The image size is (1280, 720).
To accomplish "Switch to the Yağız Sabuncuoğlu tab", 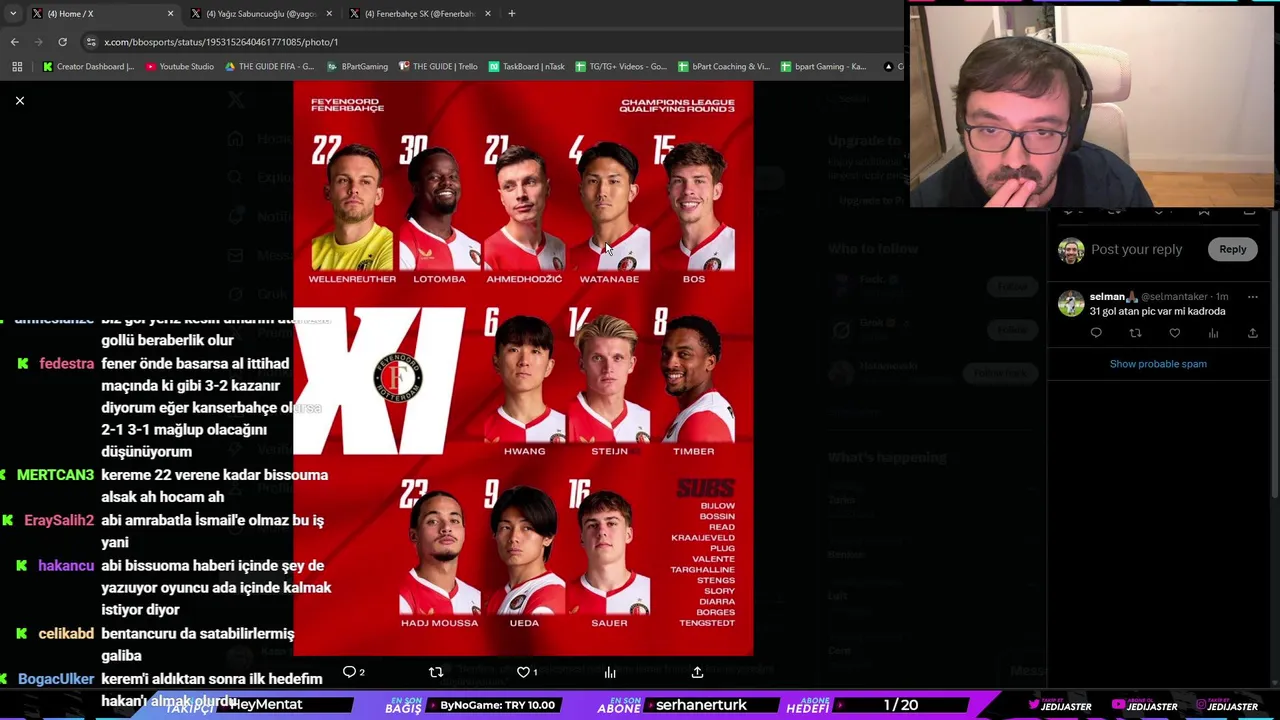I will tap(260, 14).
